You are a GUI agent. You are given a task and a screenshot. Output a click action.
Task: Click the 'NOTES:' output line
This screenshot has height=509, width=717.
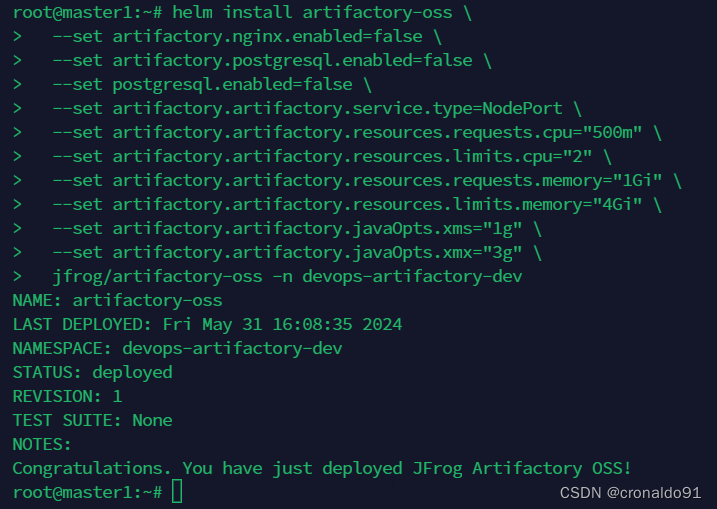42,445
